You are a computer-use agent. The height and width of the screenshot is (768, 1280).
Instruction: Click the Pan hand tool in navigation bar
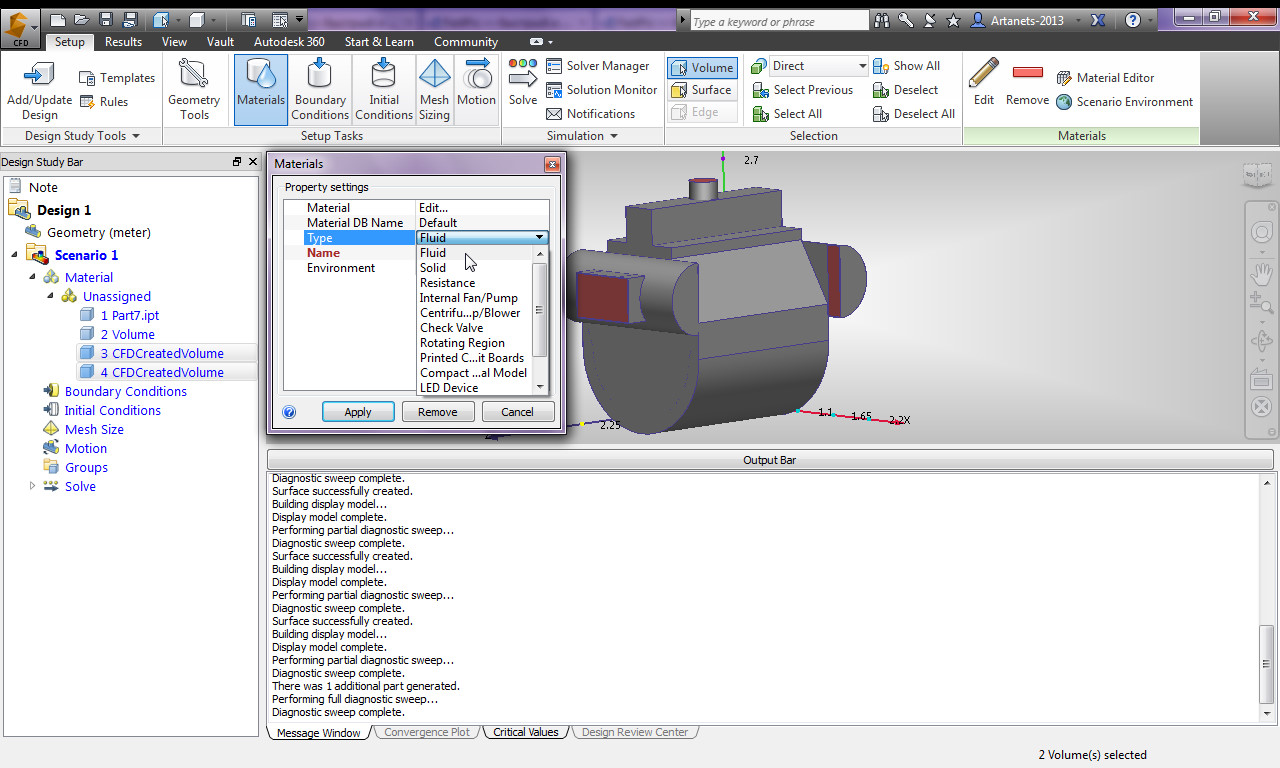1261,273
